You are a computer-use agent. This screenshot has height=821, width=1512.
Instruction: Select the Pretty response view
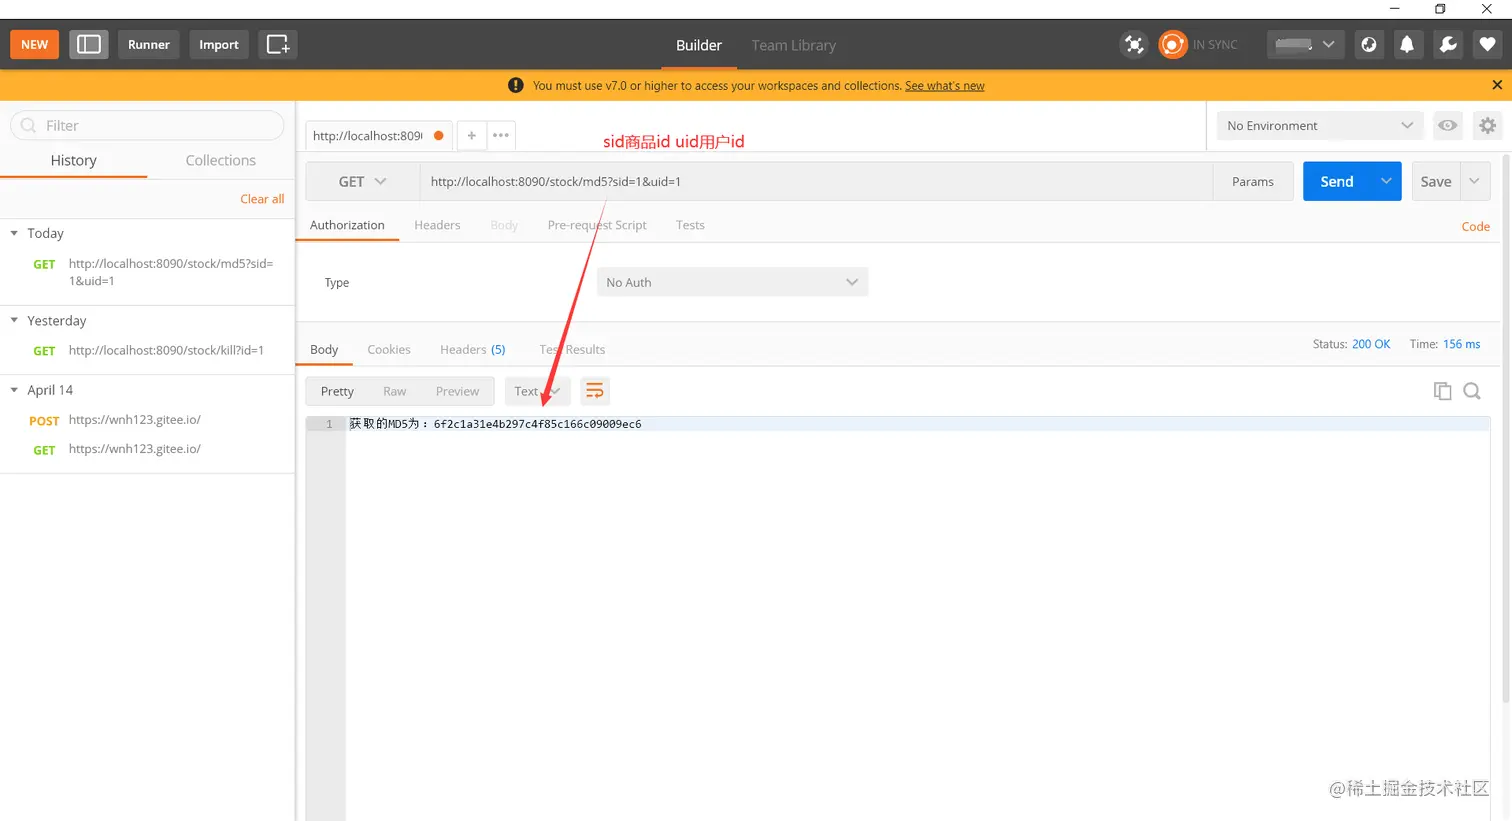tap(337, 391)
